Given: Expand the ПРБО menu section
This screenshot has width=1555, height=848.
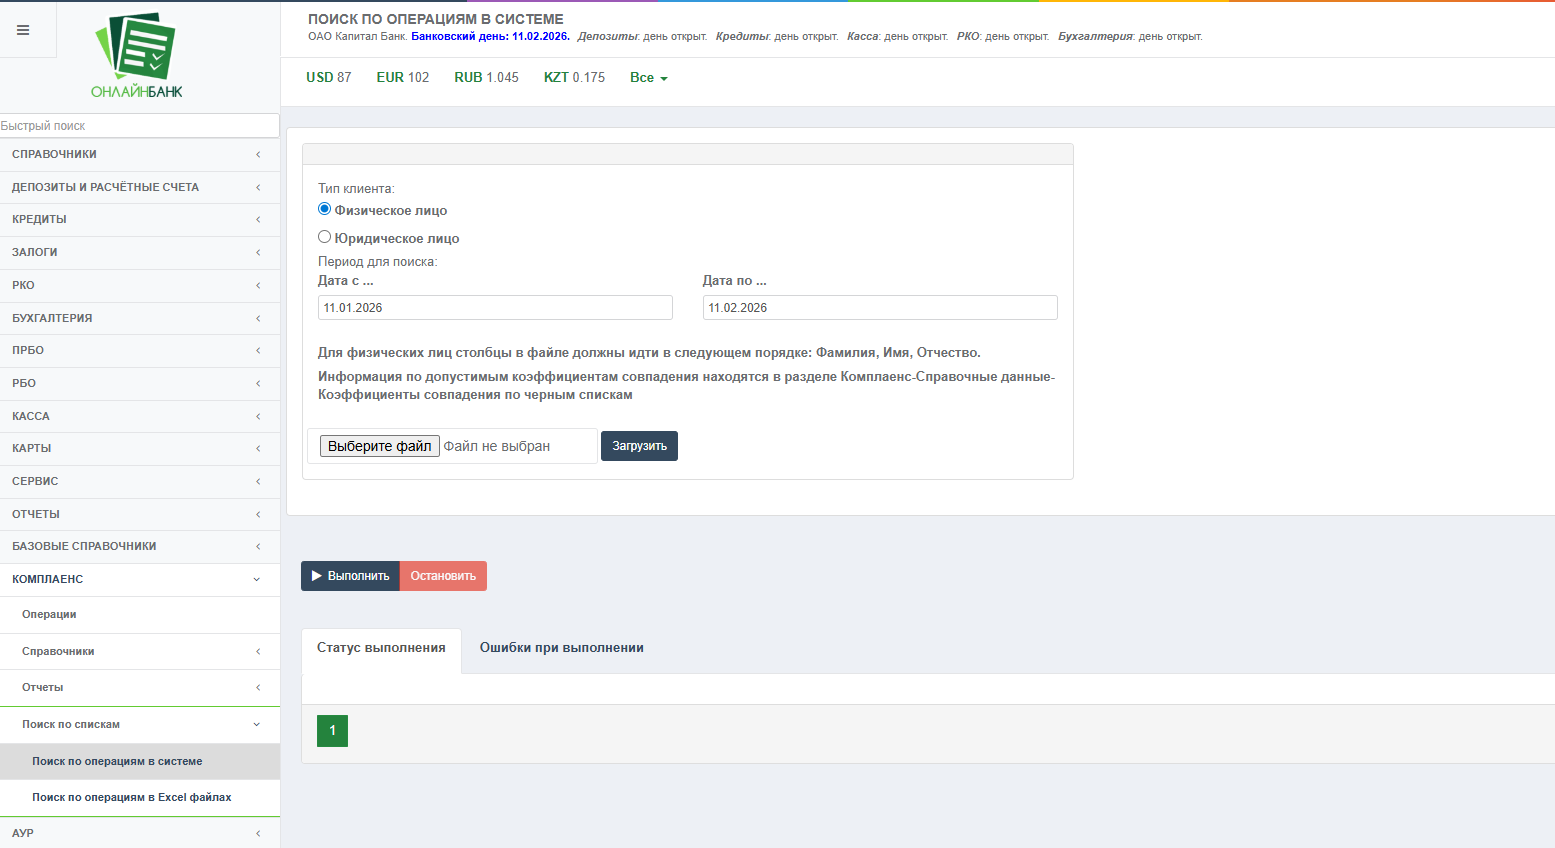Looking at the screenshot, I should click(x=140, y=351).
